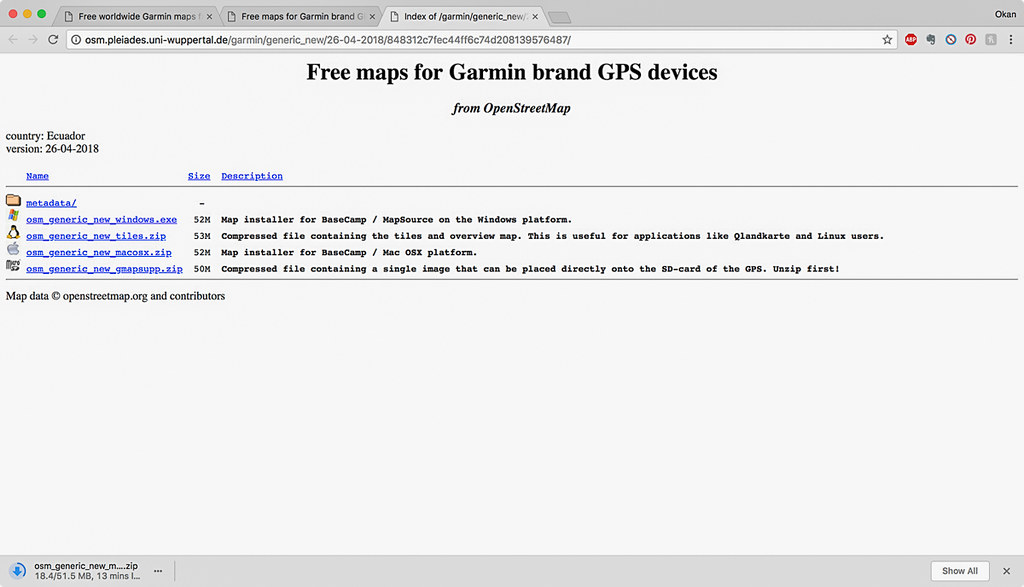1024x587 pixels.
Task: Click the 'Map data © openstreetmap.org and contributors' text
Action: pyautogui.click(x=116, y=296)
